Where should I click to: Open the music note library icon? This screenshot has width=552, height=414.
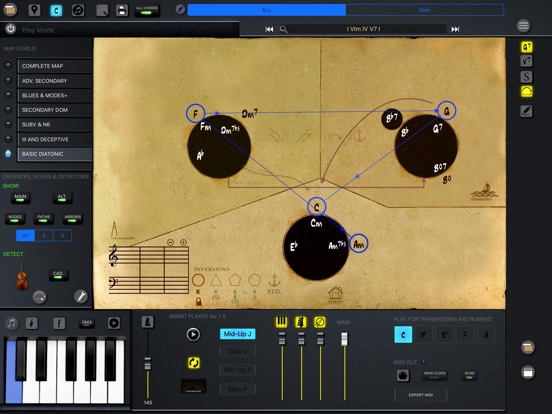point(78,10)
